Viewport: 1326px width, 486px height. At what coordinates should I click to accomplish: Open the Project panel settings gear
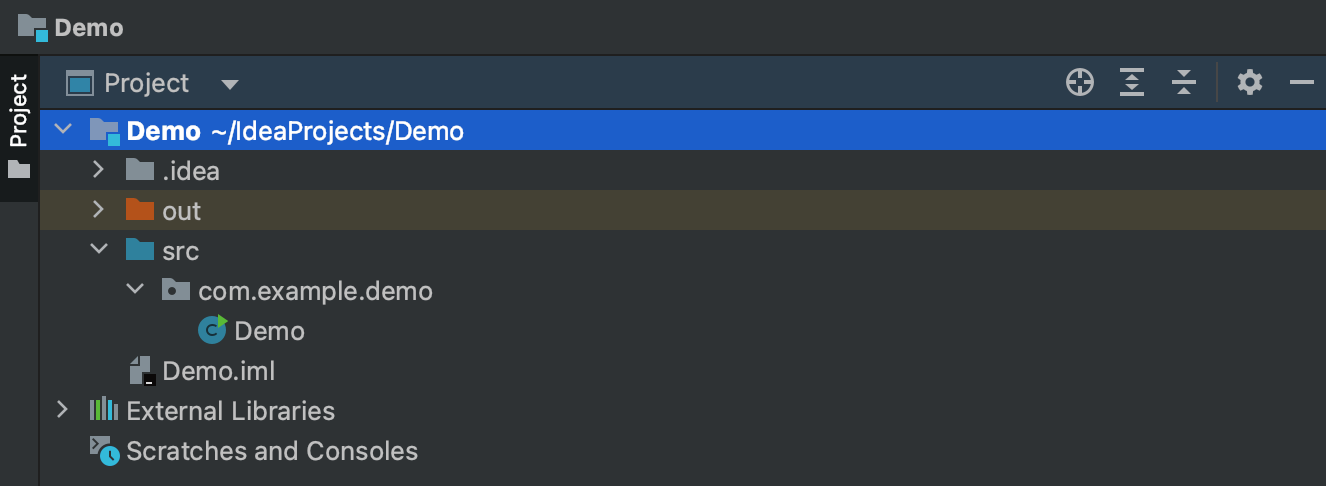tap(1250, 83)
